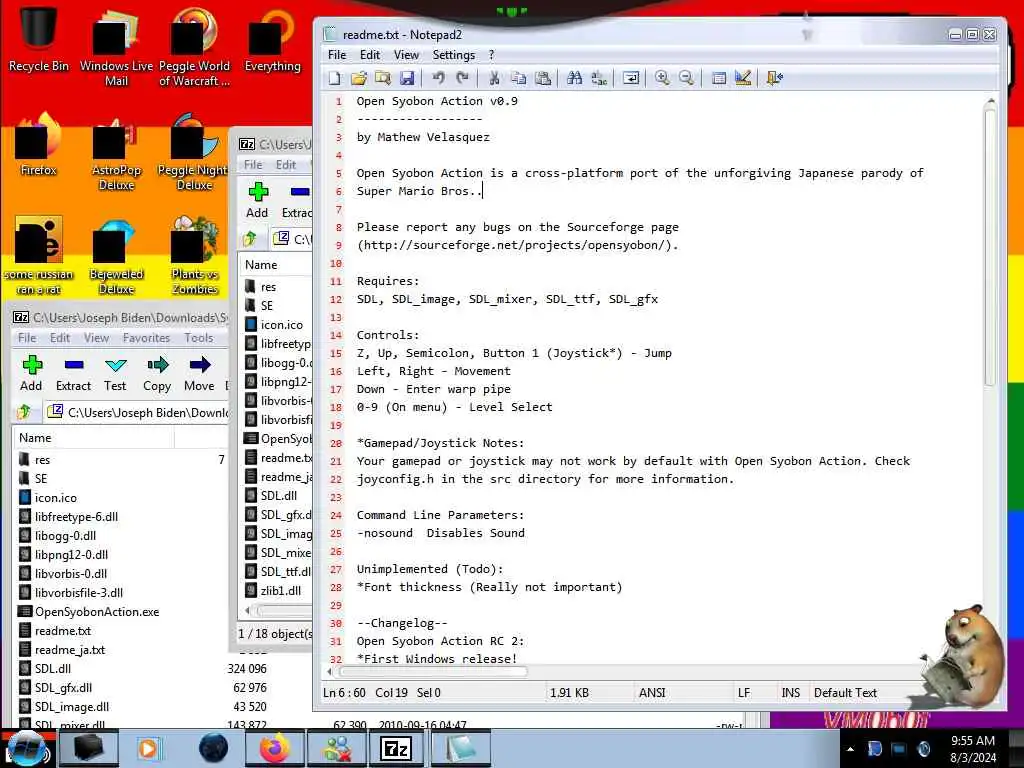Screen dimensions: 1024x768
Task: Click Default Text scheme in Notepad2 status bar
Action: tap(845, 693)
